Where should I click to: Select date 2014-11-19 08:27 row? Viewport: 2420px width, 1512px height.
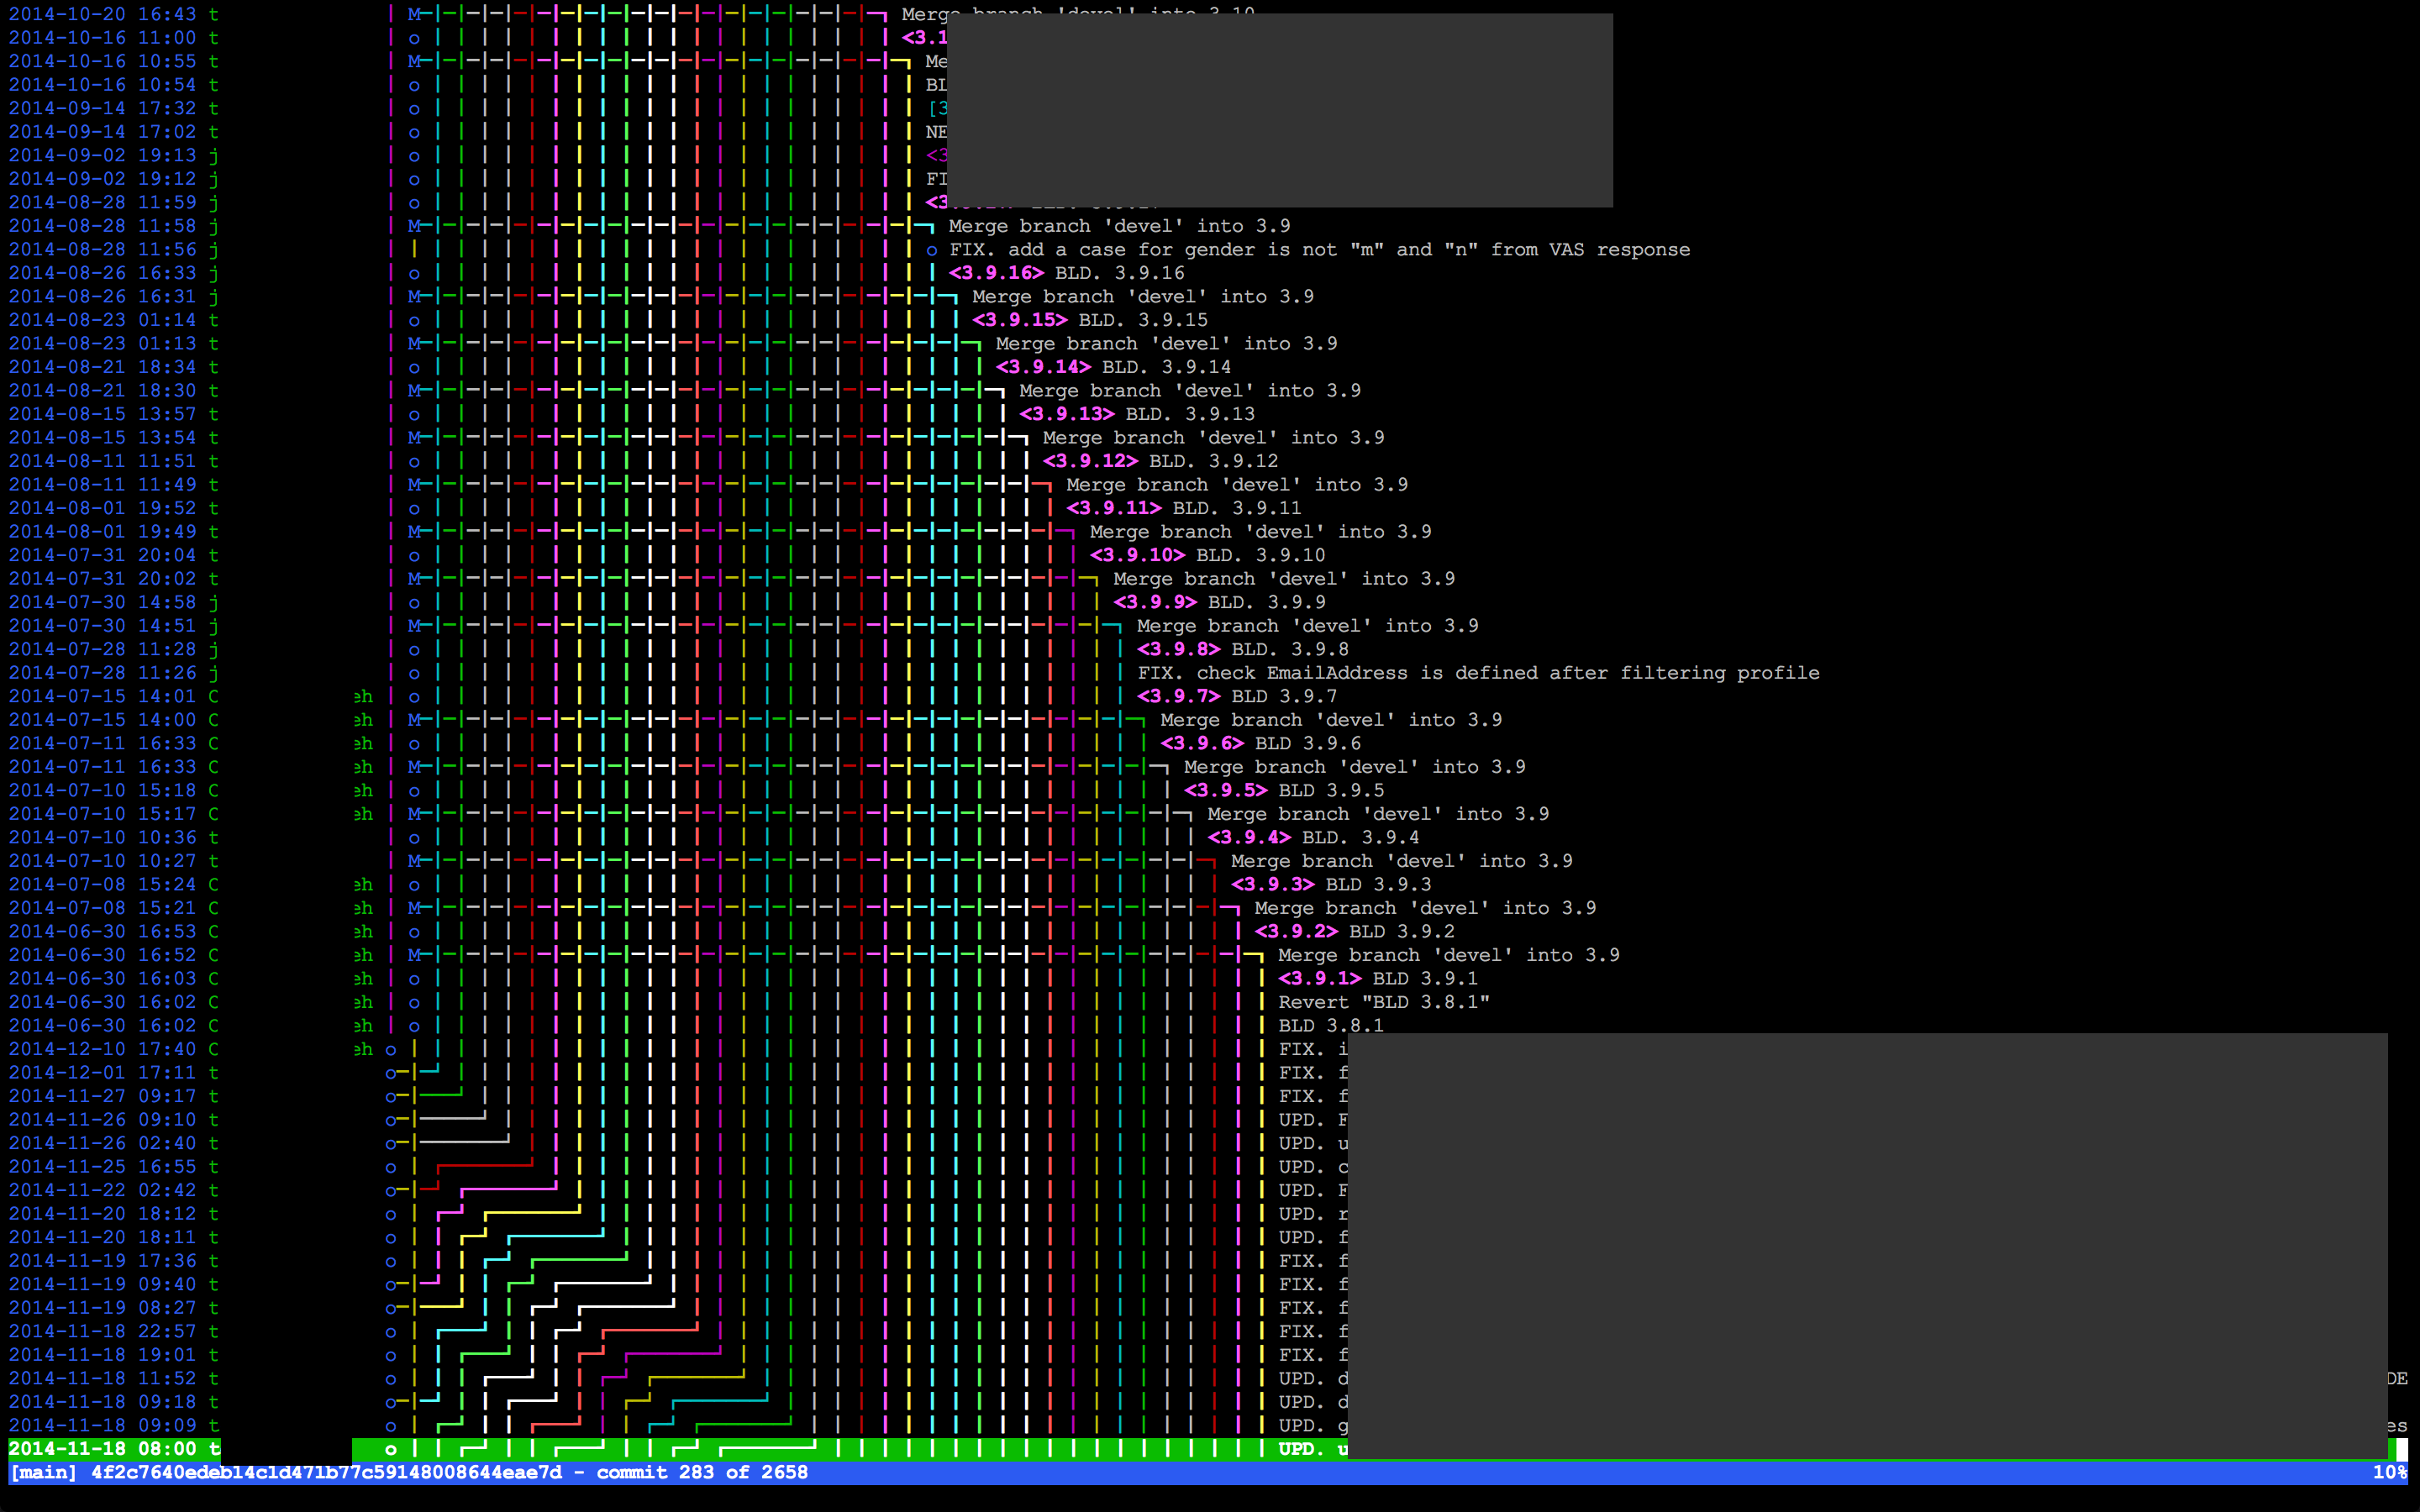[102, 1307]
